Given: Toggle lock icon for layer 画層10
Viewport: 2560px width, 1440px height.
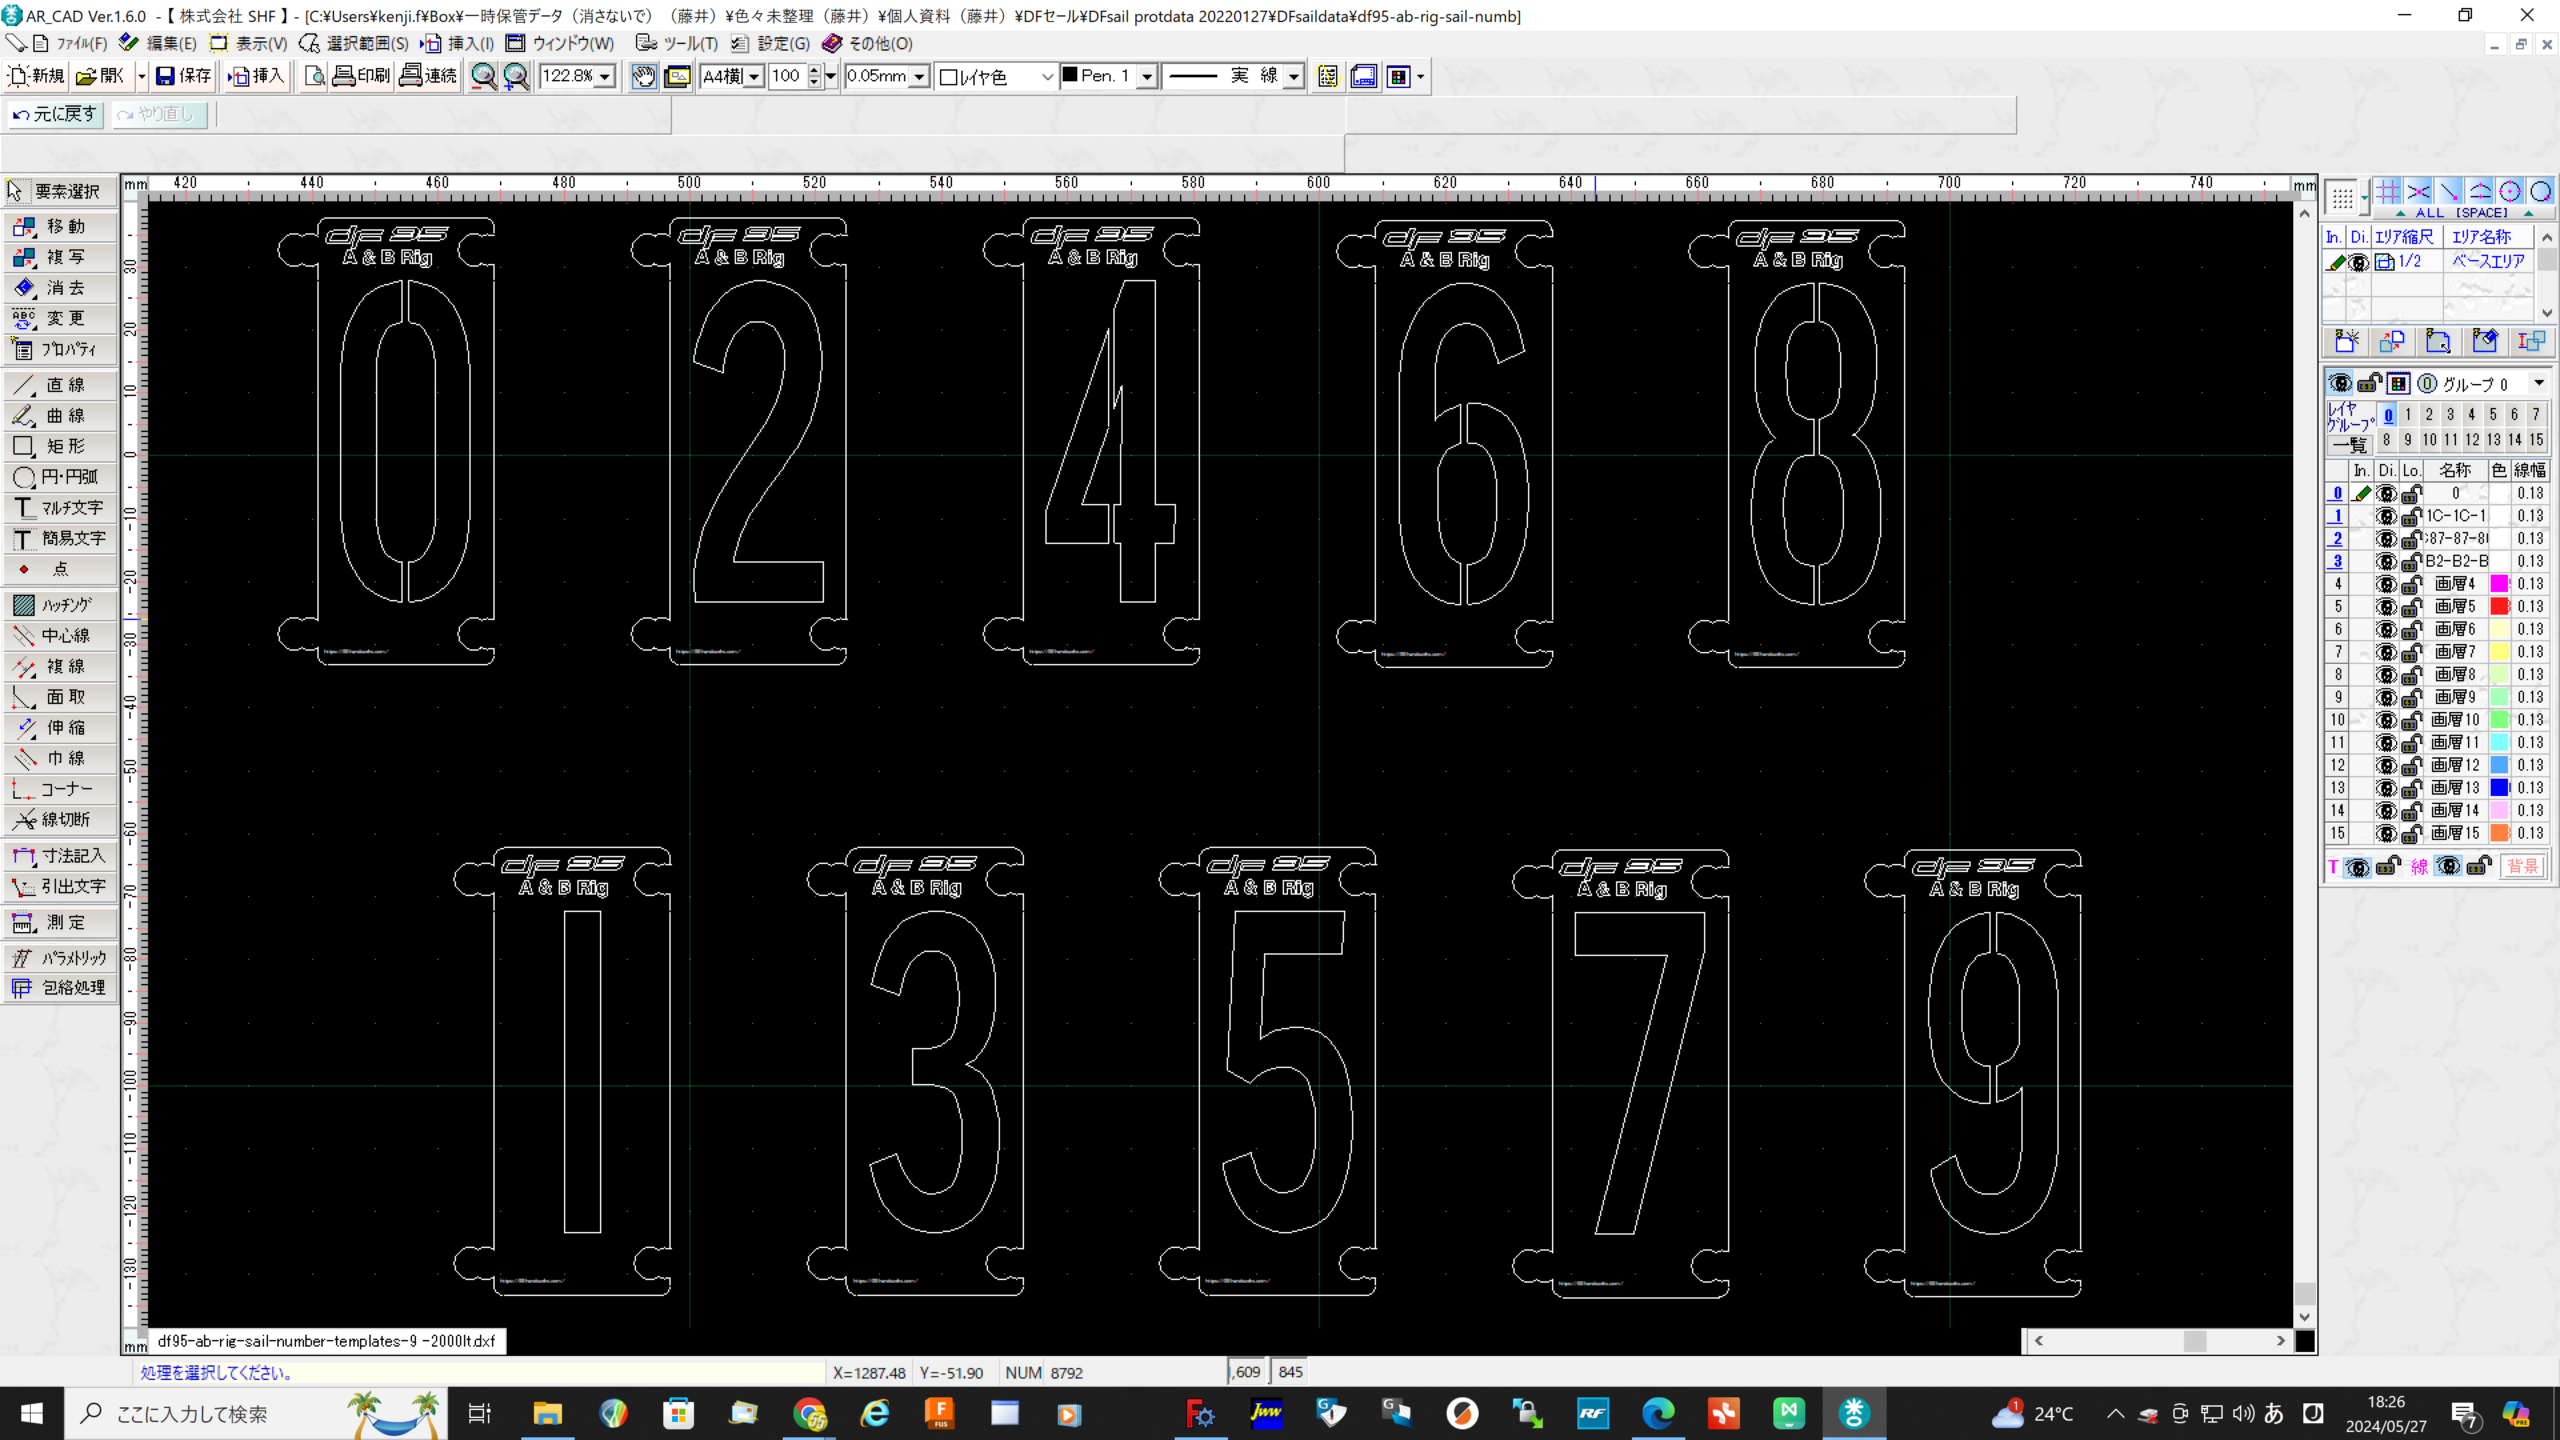Looking at the screenshot, I should tap(2411, 720).
